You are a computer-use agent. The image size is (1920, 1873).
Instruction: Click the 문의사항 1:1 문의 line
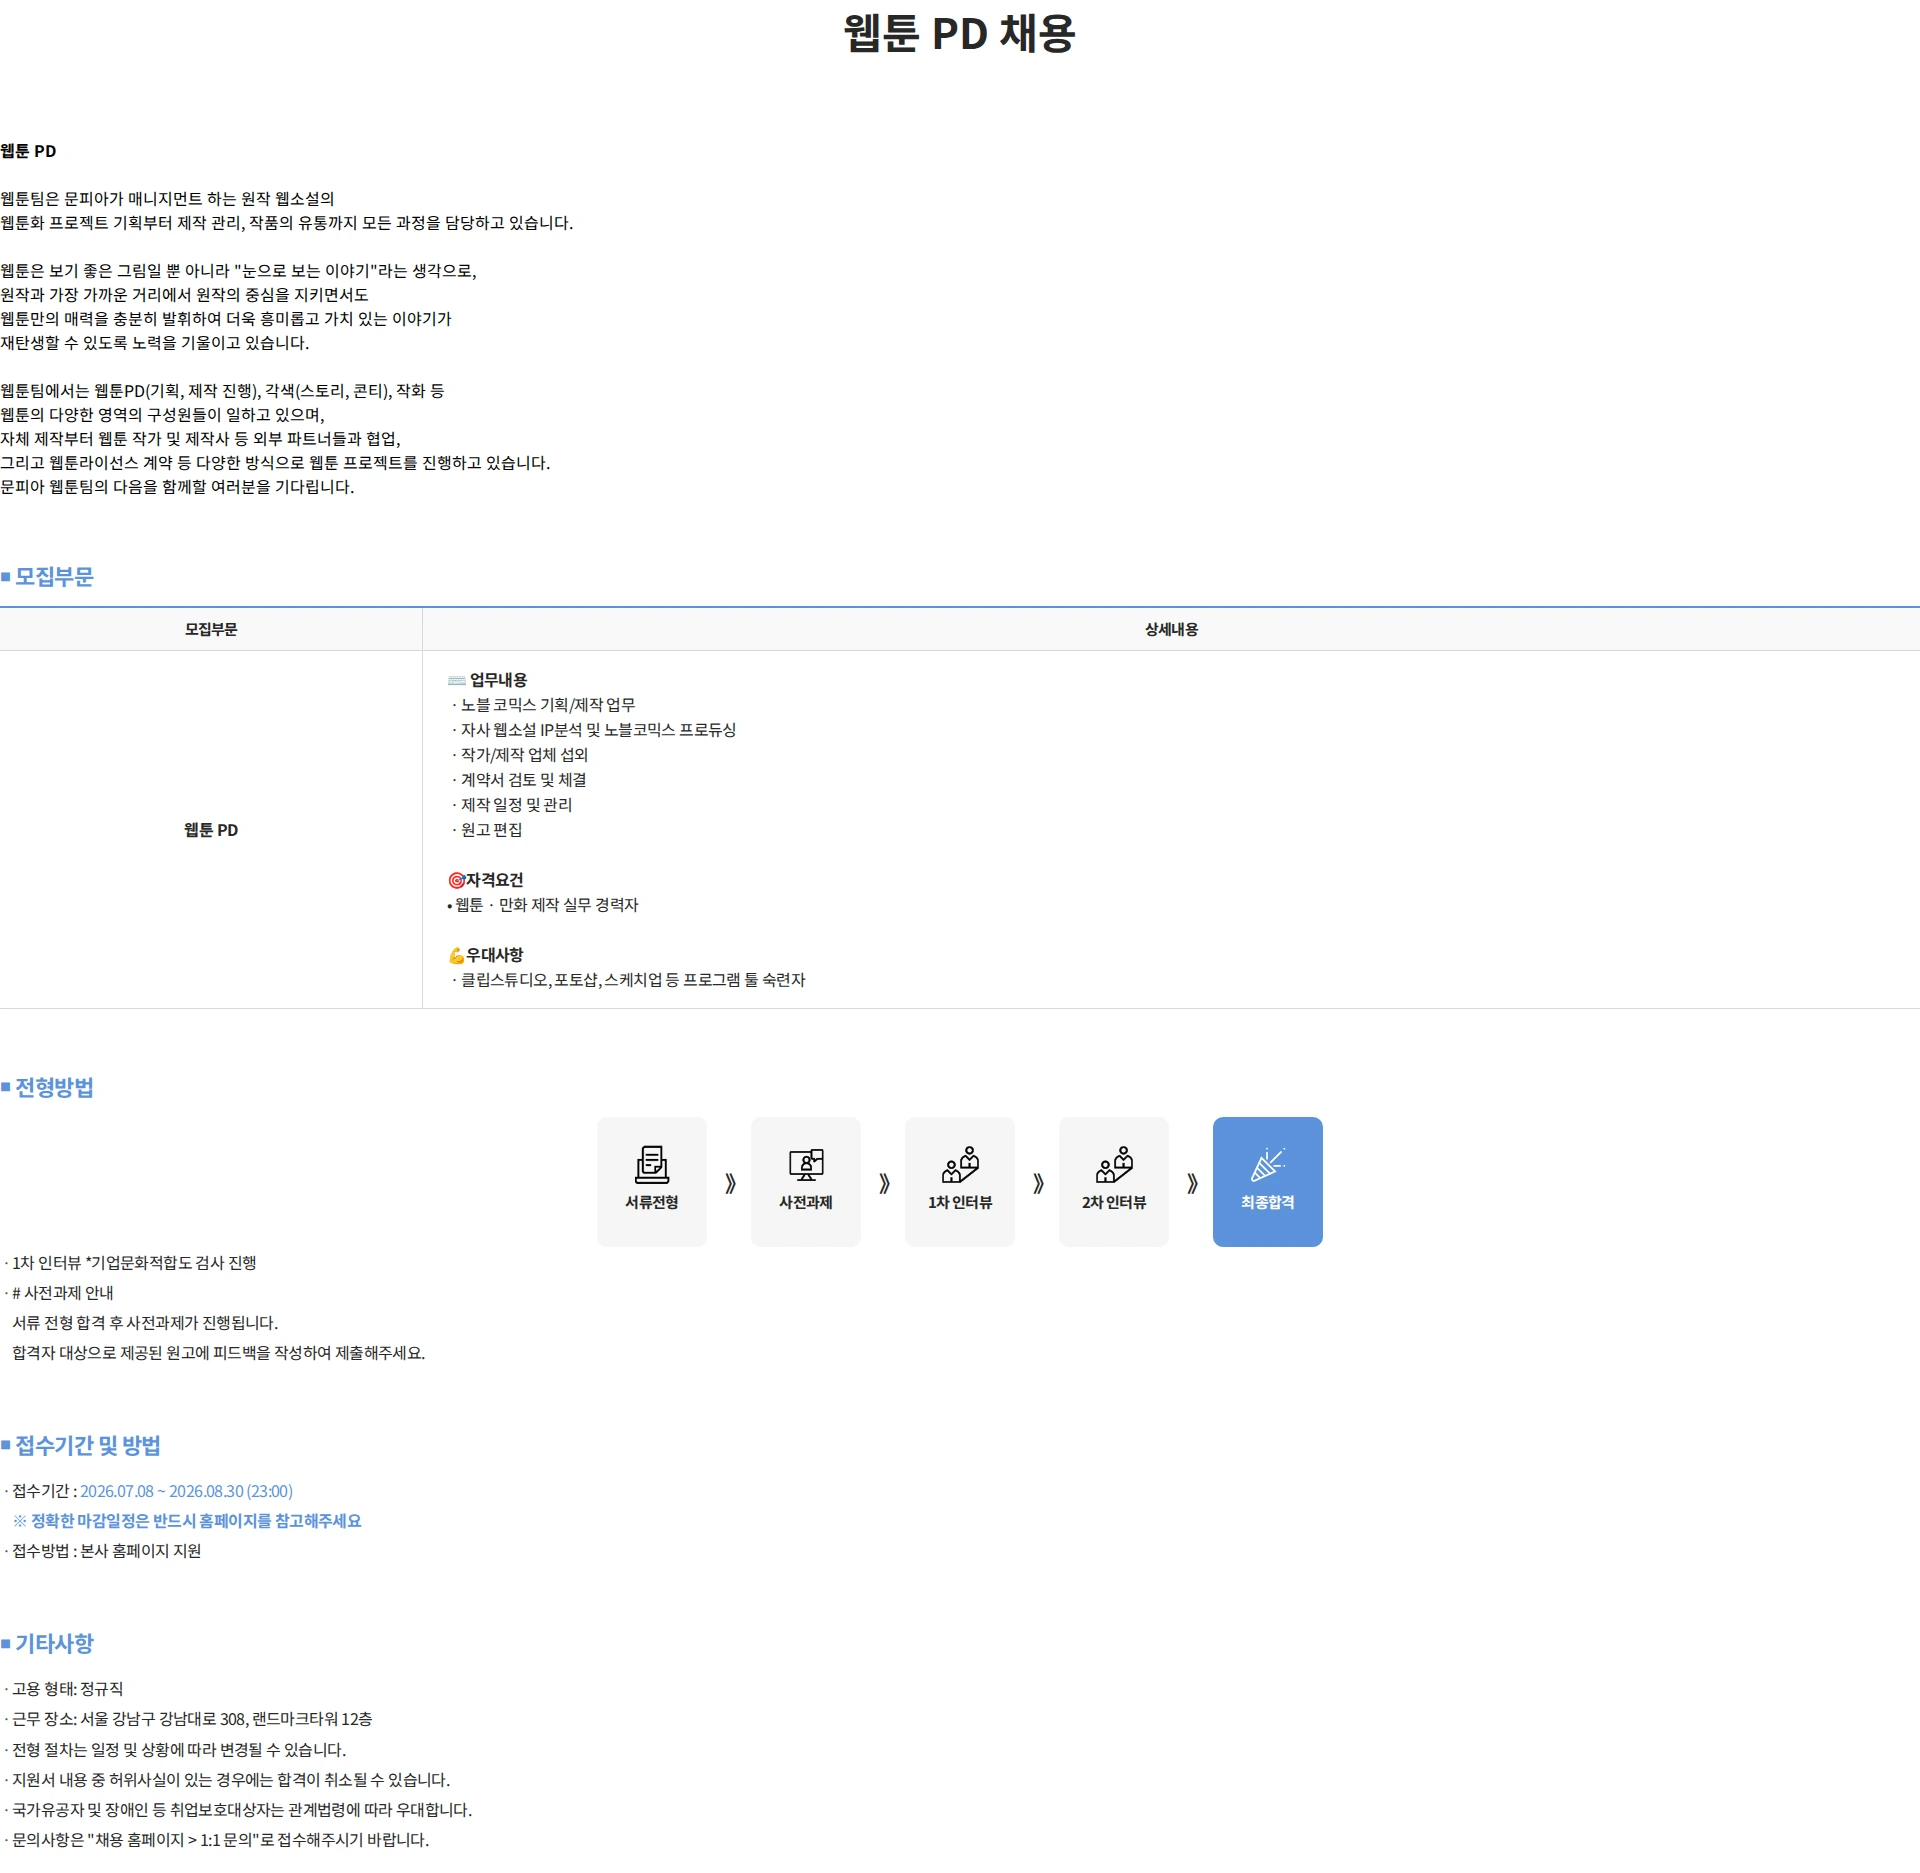(x=220, y=1840)
